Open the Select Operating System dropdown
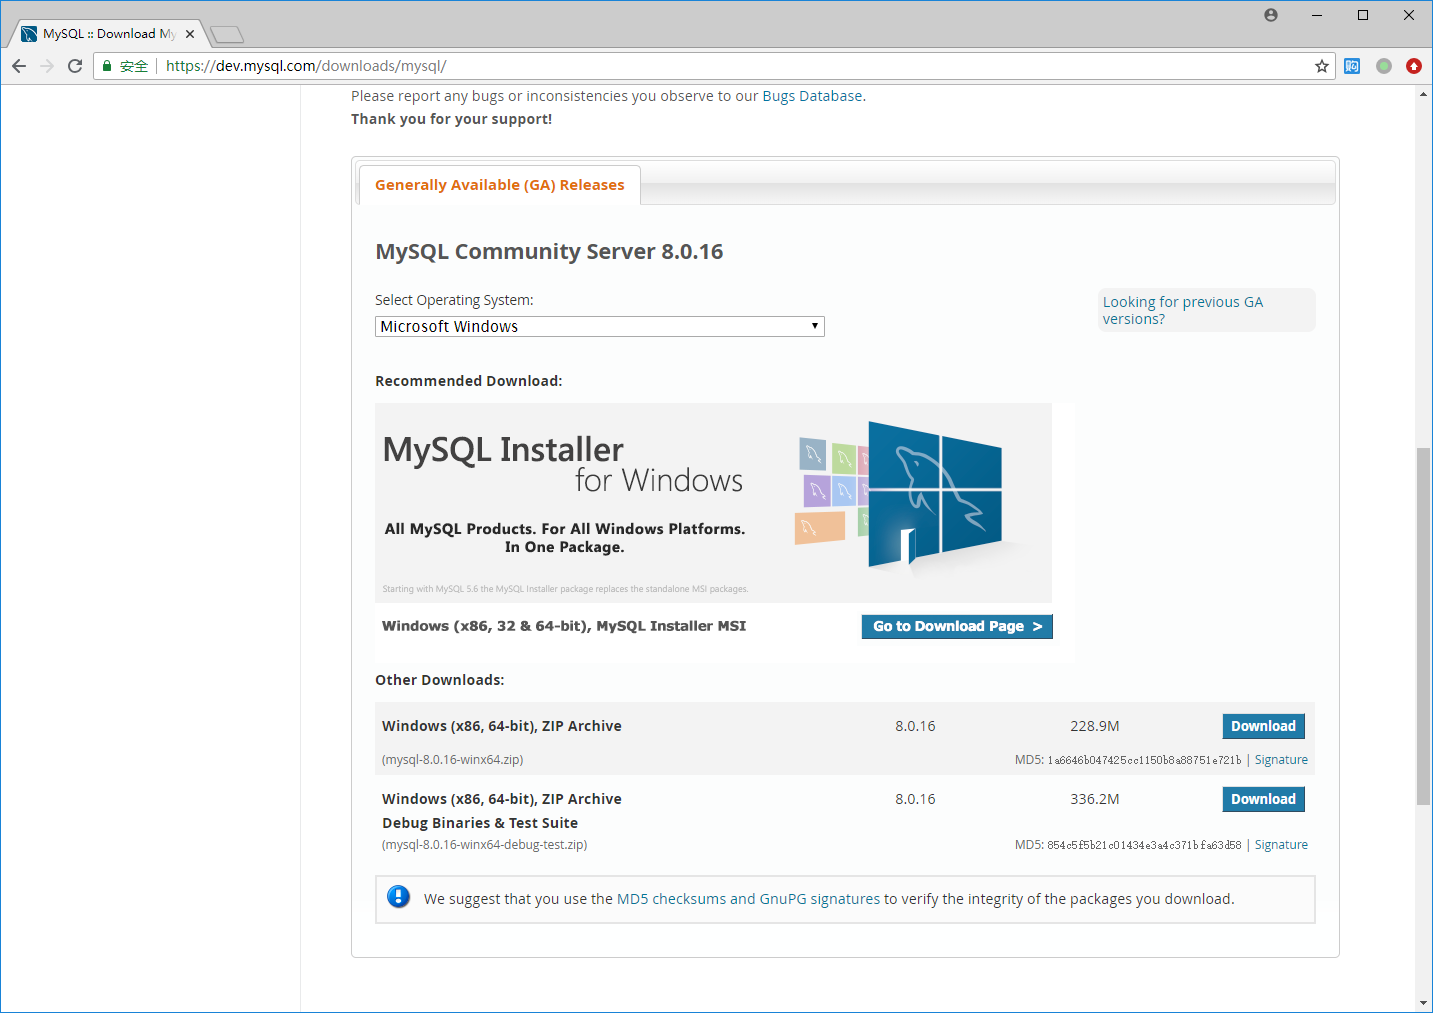 (599, 327)
